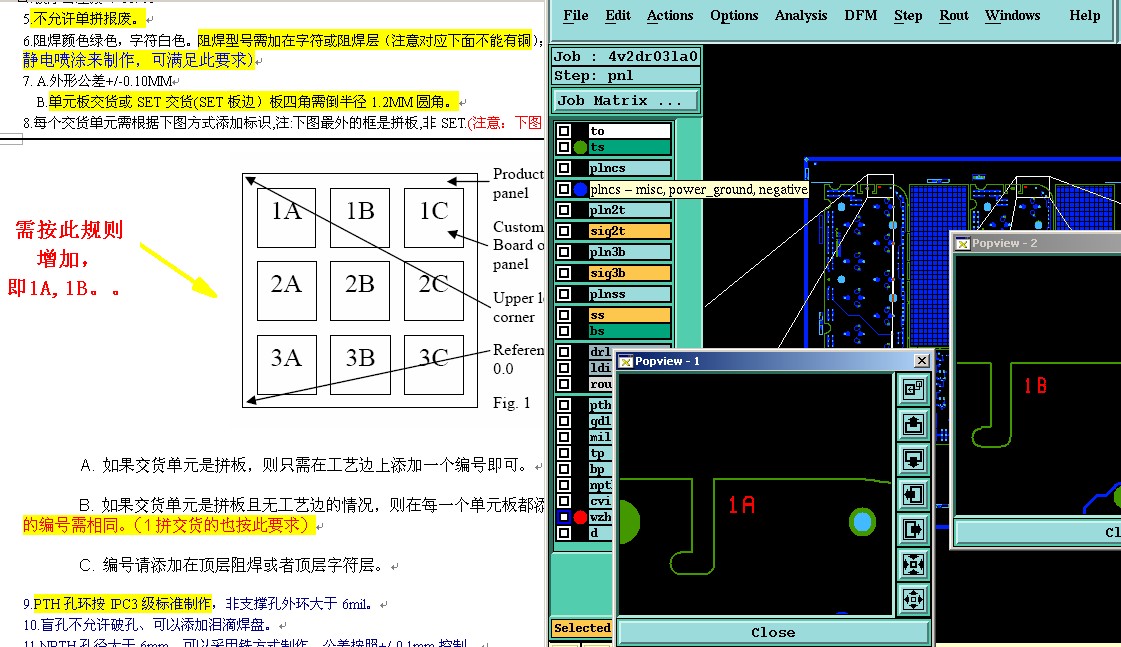The image size is (1121, 647).
Task: Pan right in Popview 1
Action: [x=913, y=530]
